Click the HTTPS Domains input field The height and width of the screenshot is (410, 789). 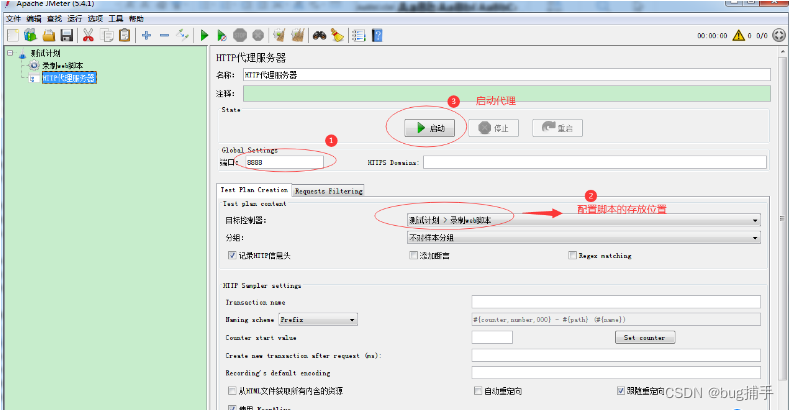595,162
